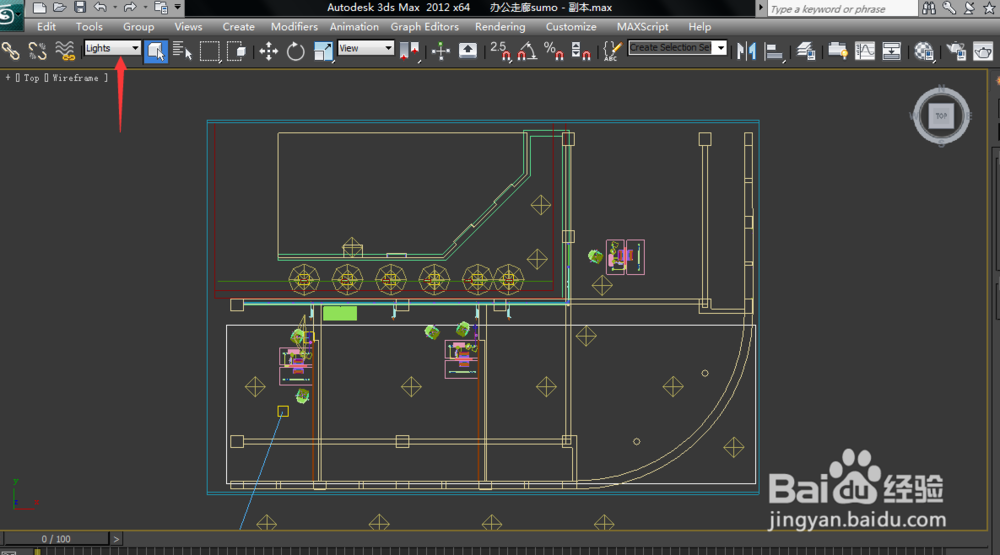This screenshot has height=555, width=1000.
Task: Expand the Create Selection Set dropdown
Action: point(719,48)
